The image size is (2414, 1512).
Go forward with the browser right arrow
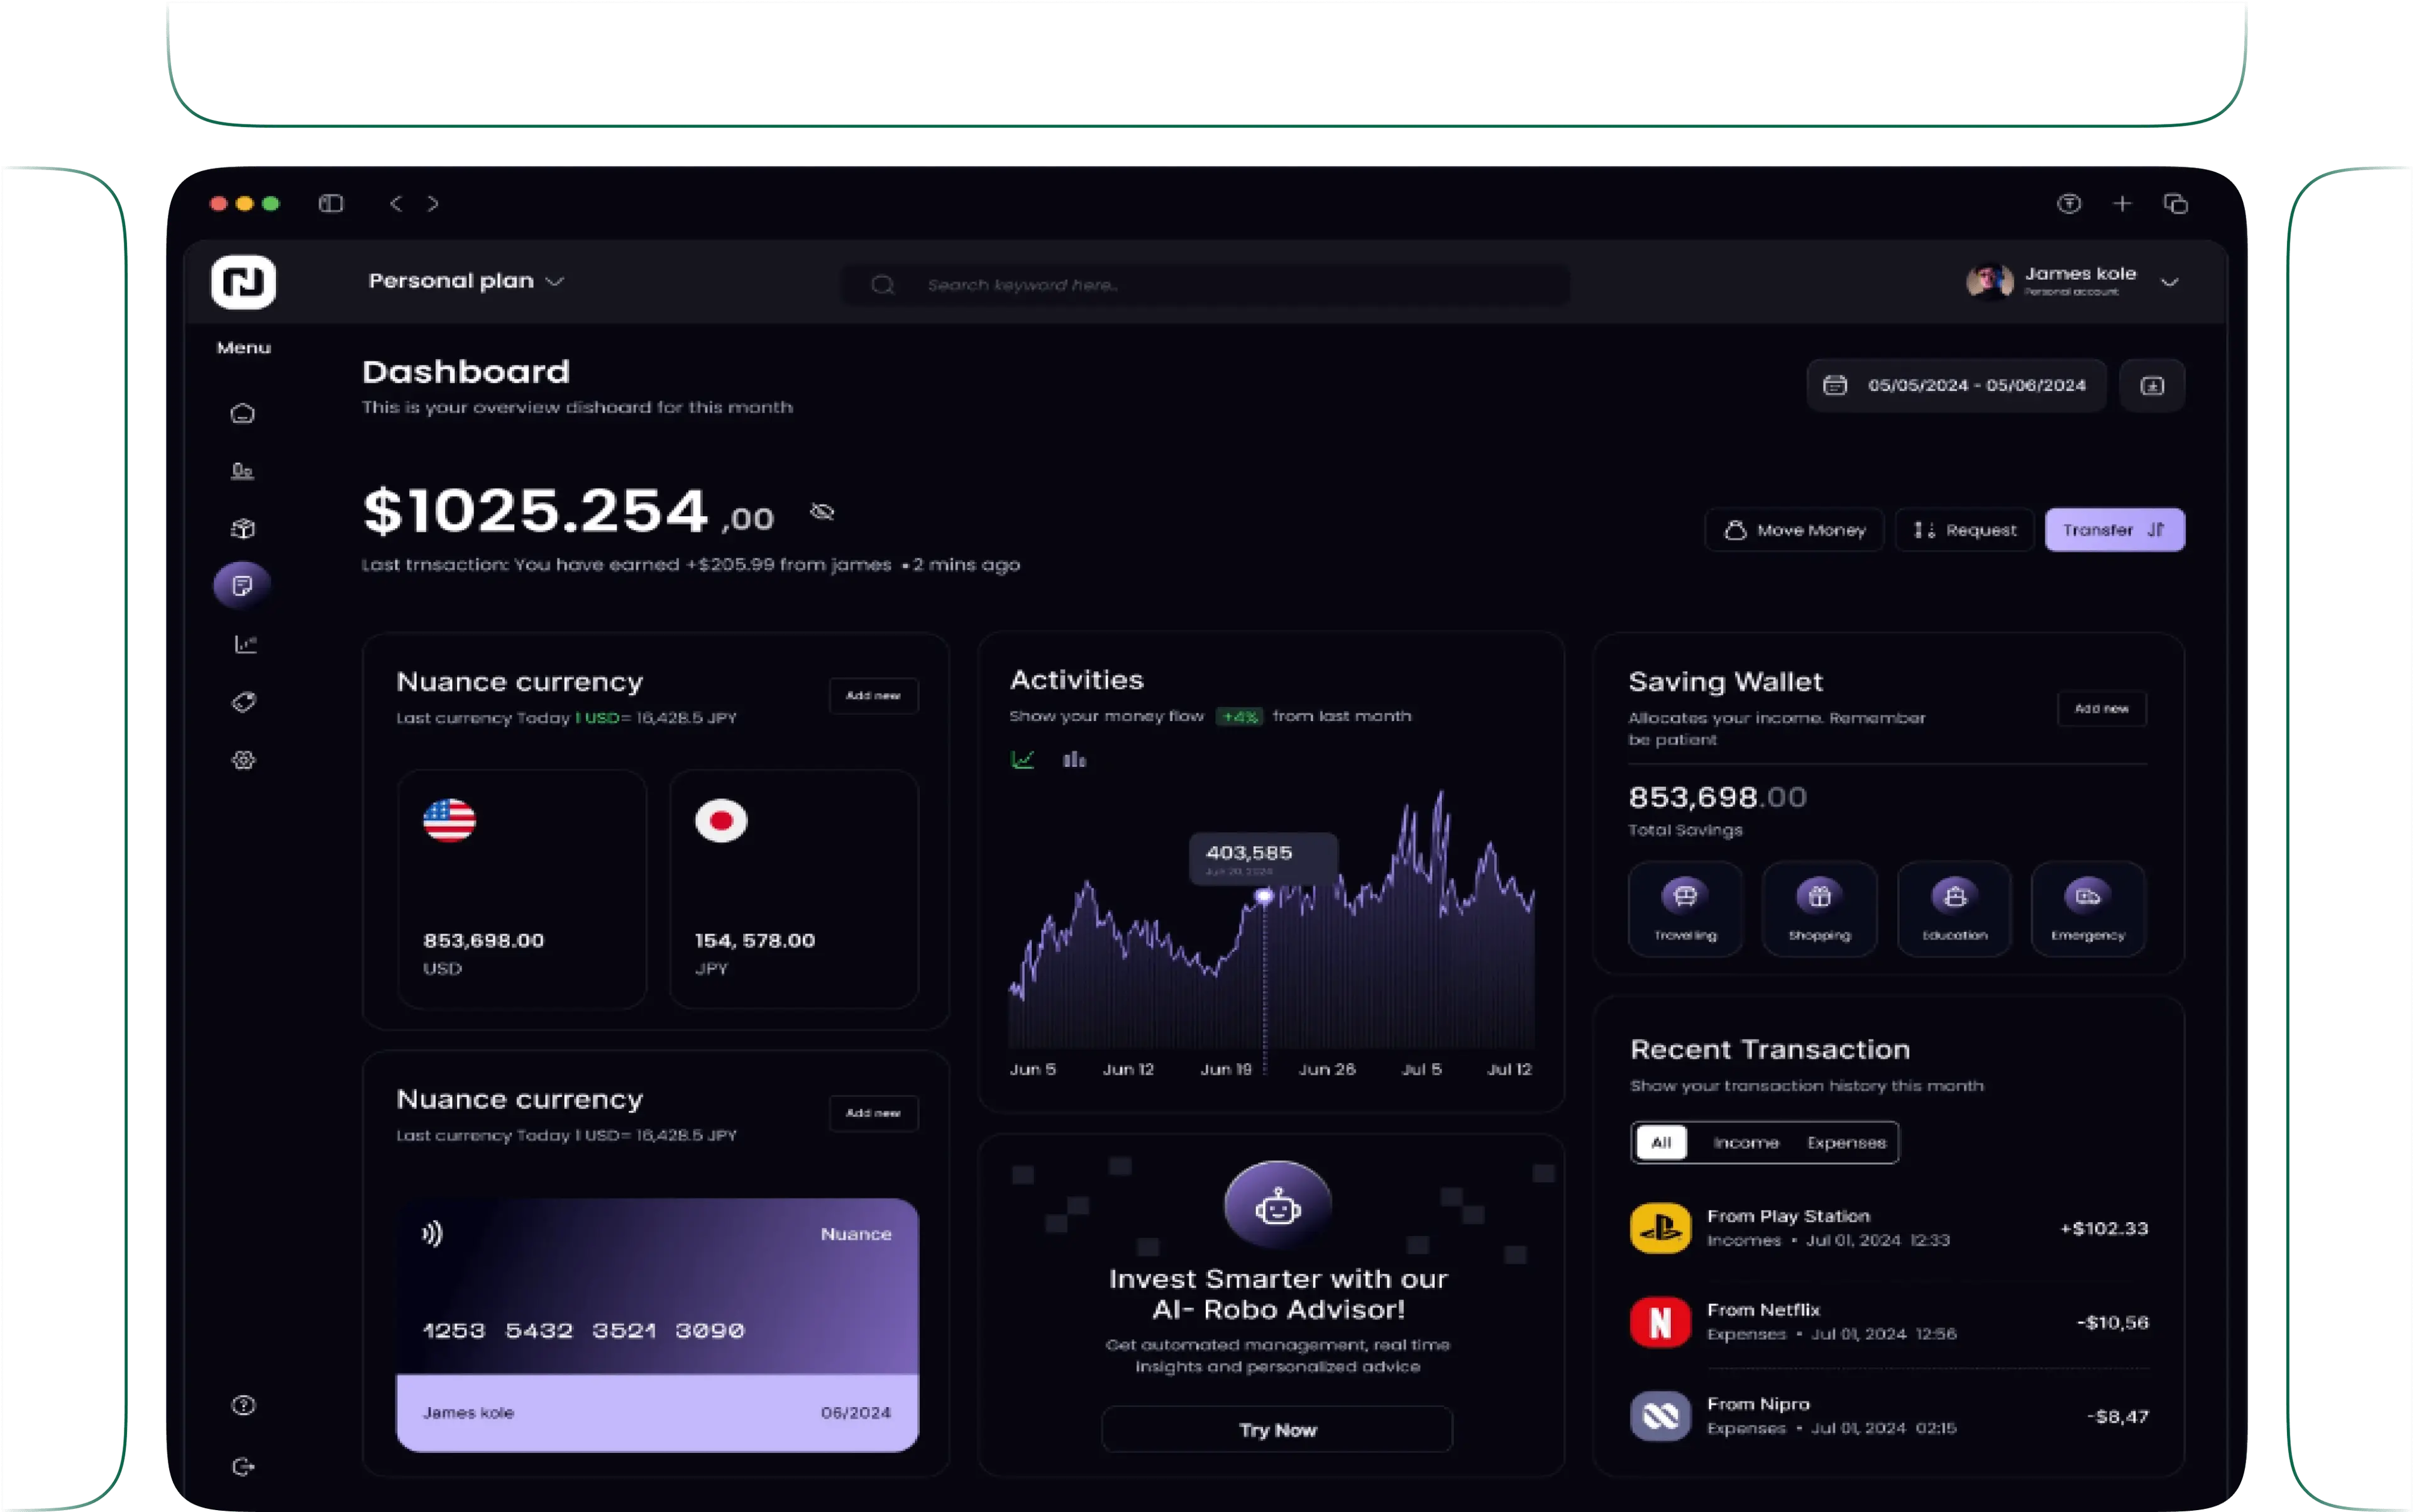click(x=433, y=204)
